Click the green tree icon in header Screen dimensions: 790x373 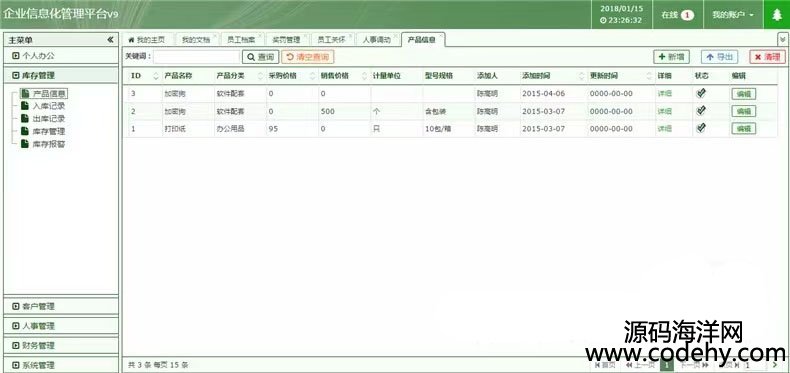pyautogui.click(x=777, y=15)
